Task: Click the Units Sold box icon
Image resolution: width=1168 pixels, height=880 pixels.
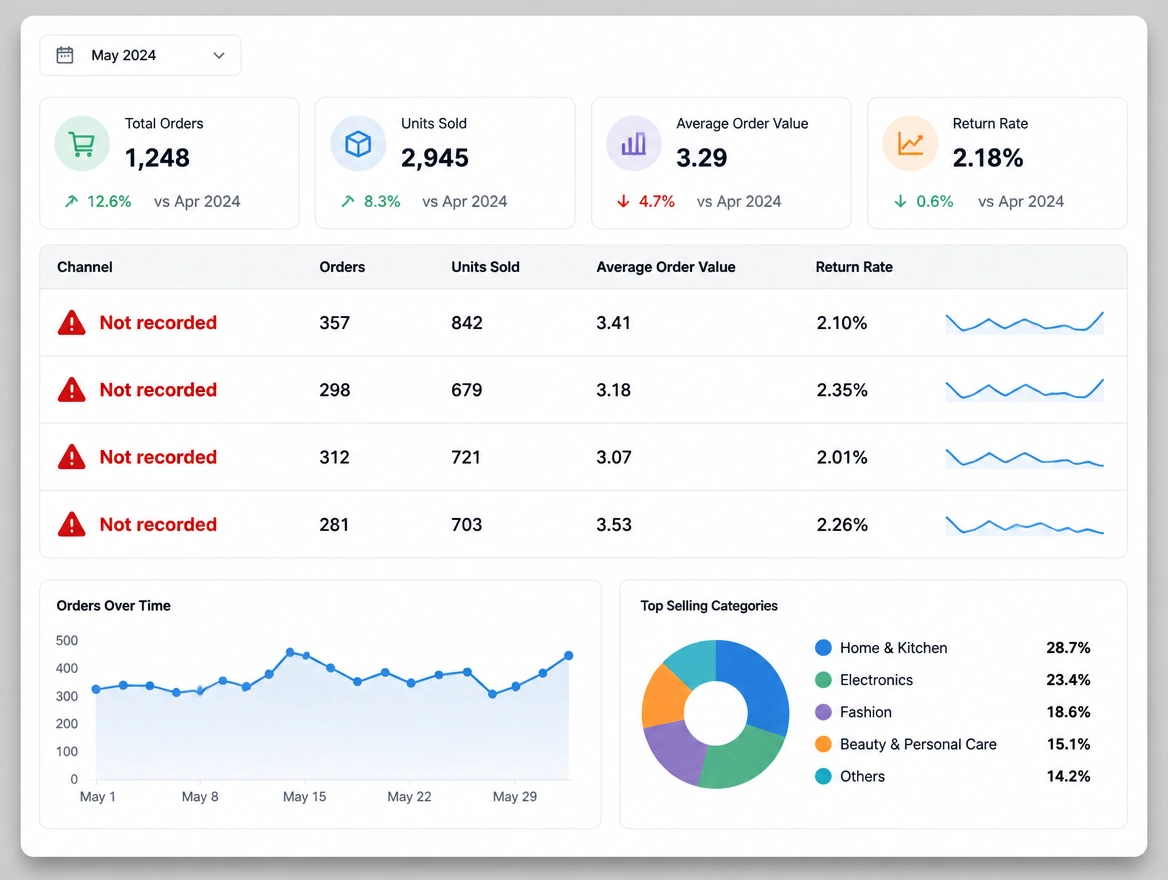Action: [x=358, y=144]
